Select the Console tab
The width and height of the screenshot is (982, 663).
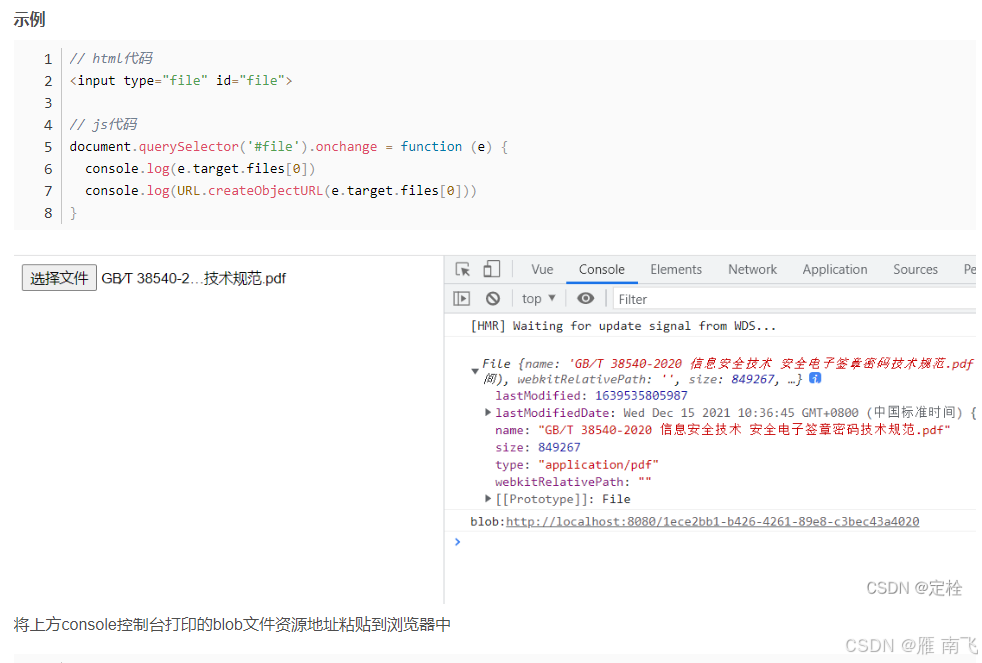(601, 269)
